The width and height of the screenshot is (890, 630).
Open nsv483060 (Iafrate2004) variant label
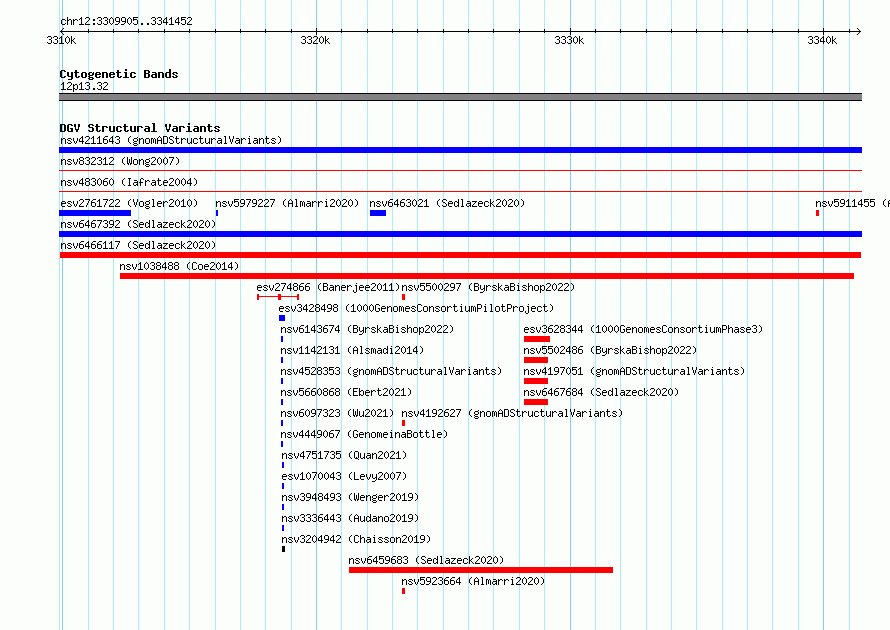129,182
